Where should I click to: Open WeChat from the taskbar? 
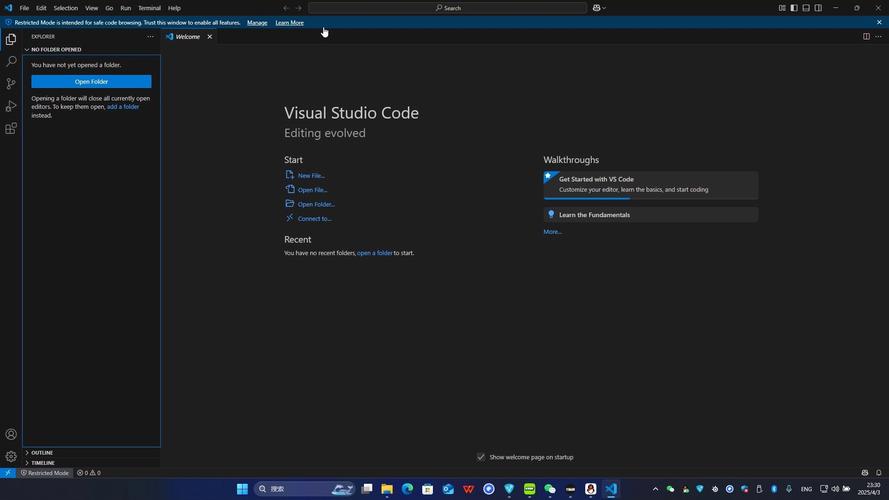(x=550, y=489)
